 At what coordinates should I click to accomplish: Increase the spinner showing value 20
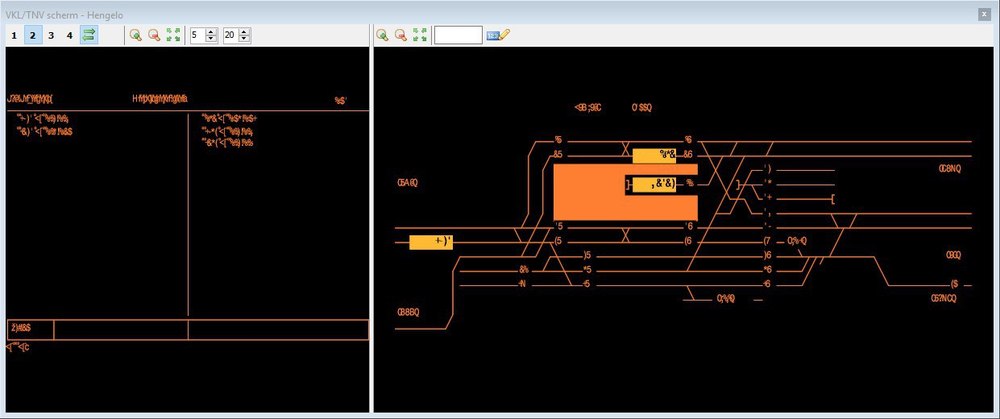coord(244,32)
